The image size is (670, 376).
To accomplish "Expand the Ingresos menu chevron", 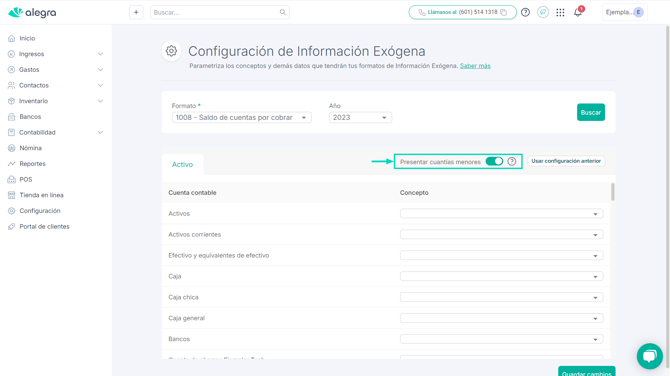I will 100,54.
